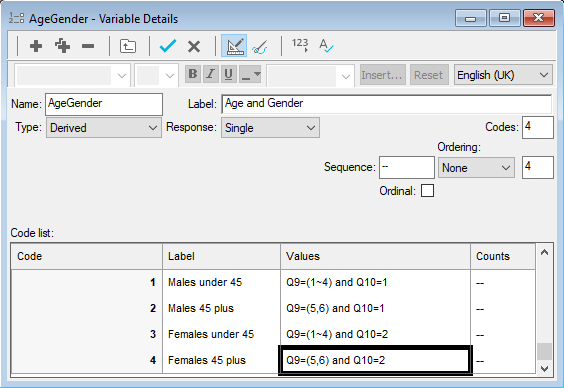Viewport: 564px width, 388px height.
Task: Click the Values column header
Action: coord(376,256)
